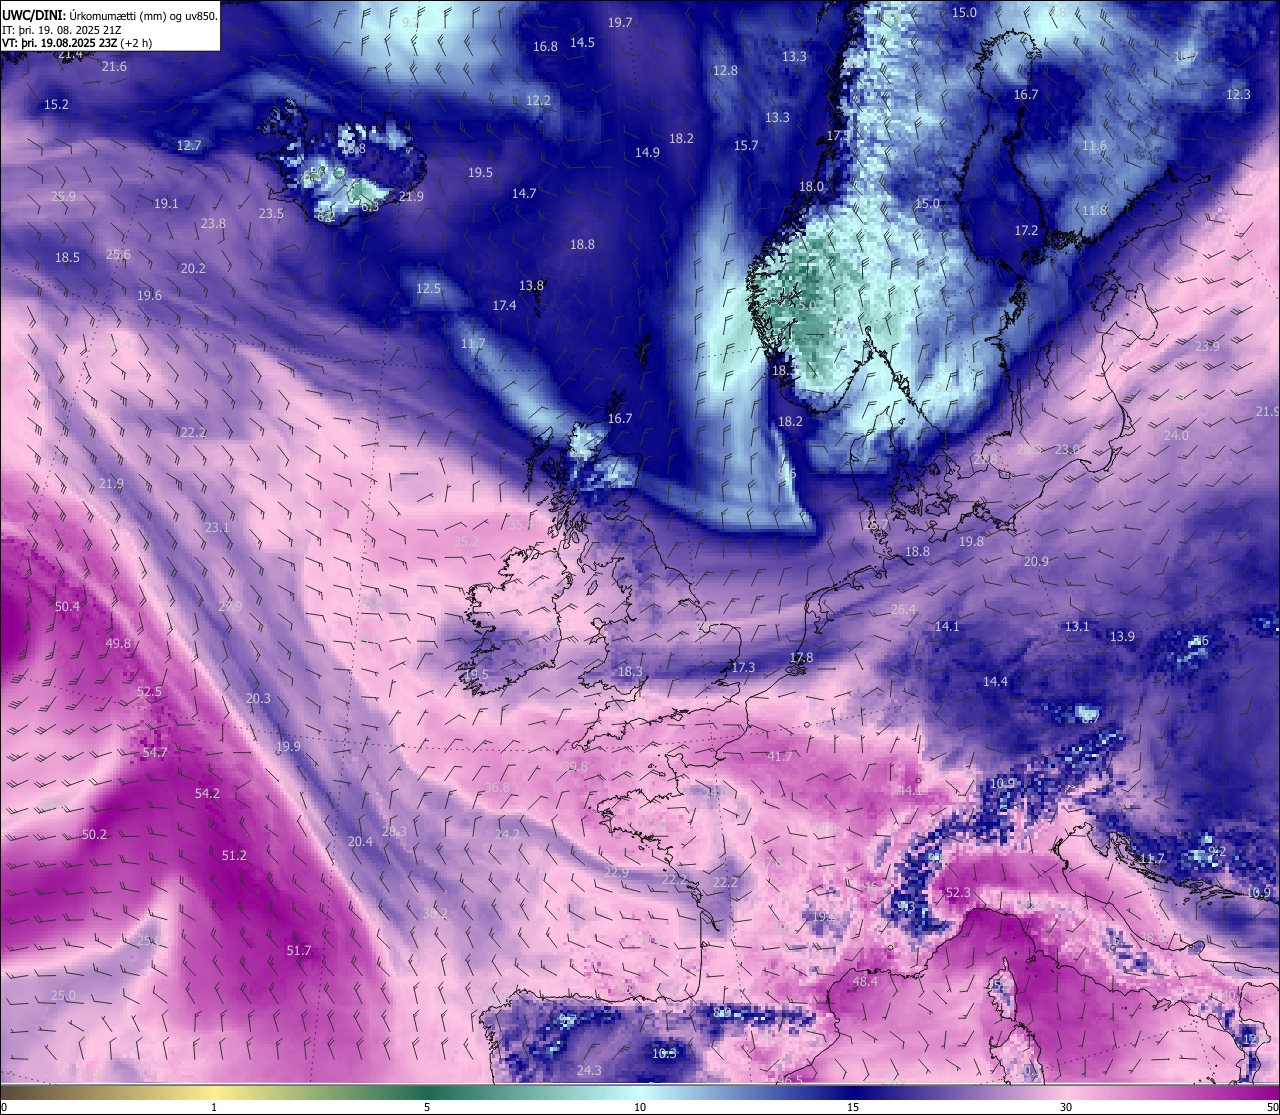The height and width of the screenshot is (1115, 1280).
Task: Click the 51.2 map value
Action: pyautogui.click(x=234, y=855)
